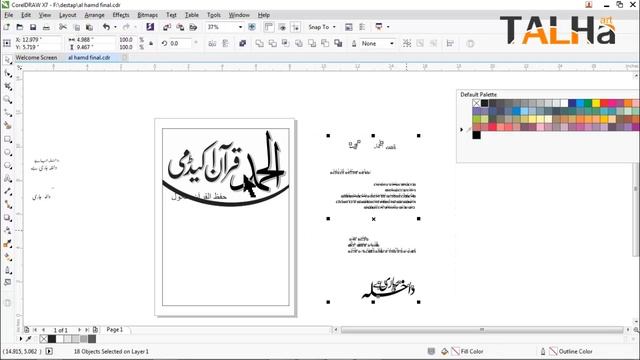Select the Text tool
Viewport: 640px width, 360px height.
pyautogui.click(x=7, y=178)
